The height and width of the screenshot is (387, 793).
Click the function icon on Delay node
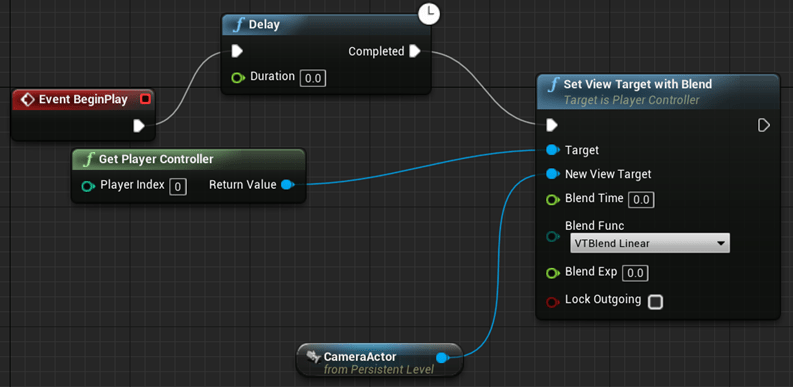[239, 25]
